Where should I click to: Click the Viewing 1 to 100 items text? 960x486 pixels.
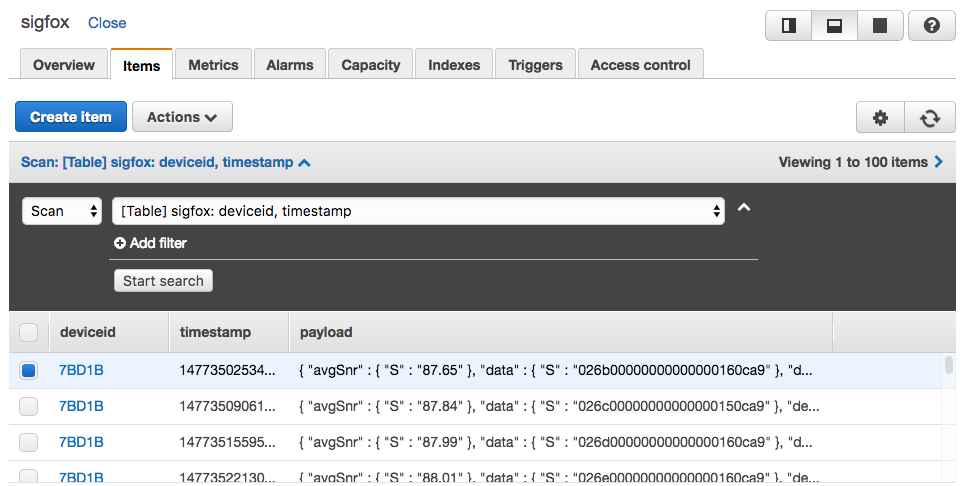[853, 162]
